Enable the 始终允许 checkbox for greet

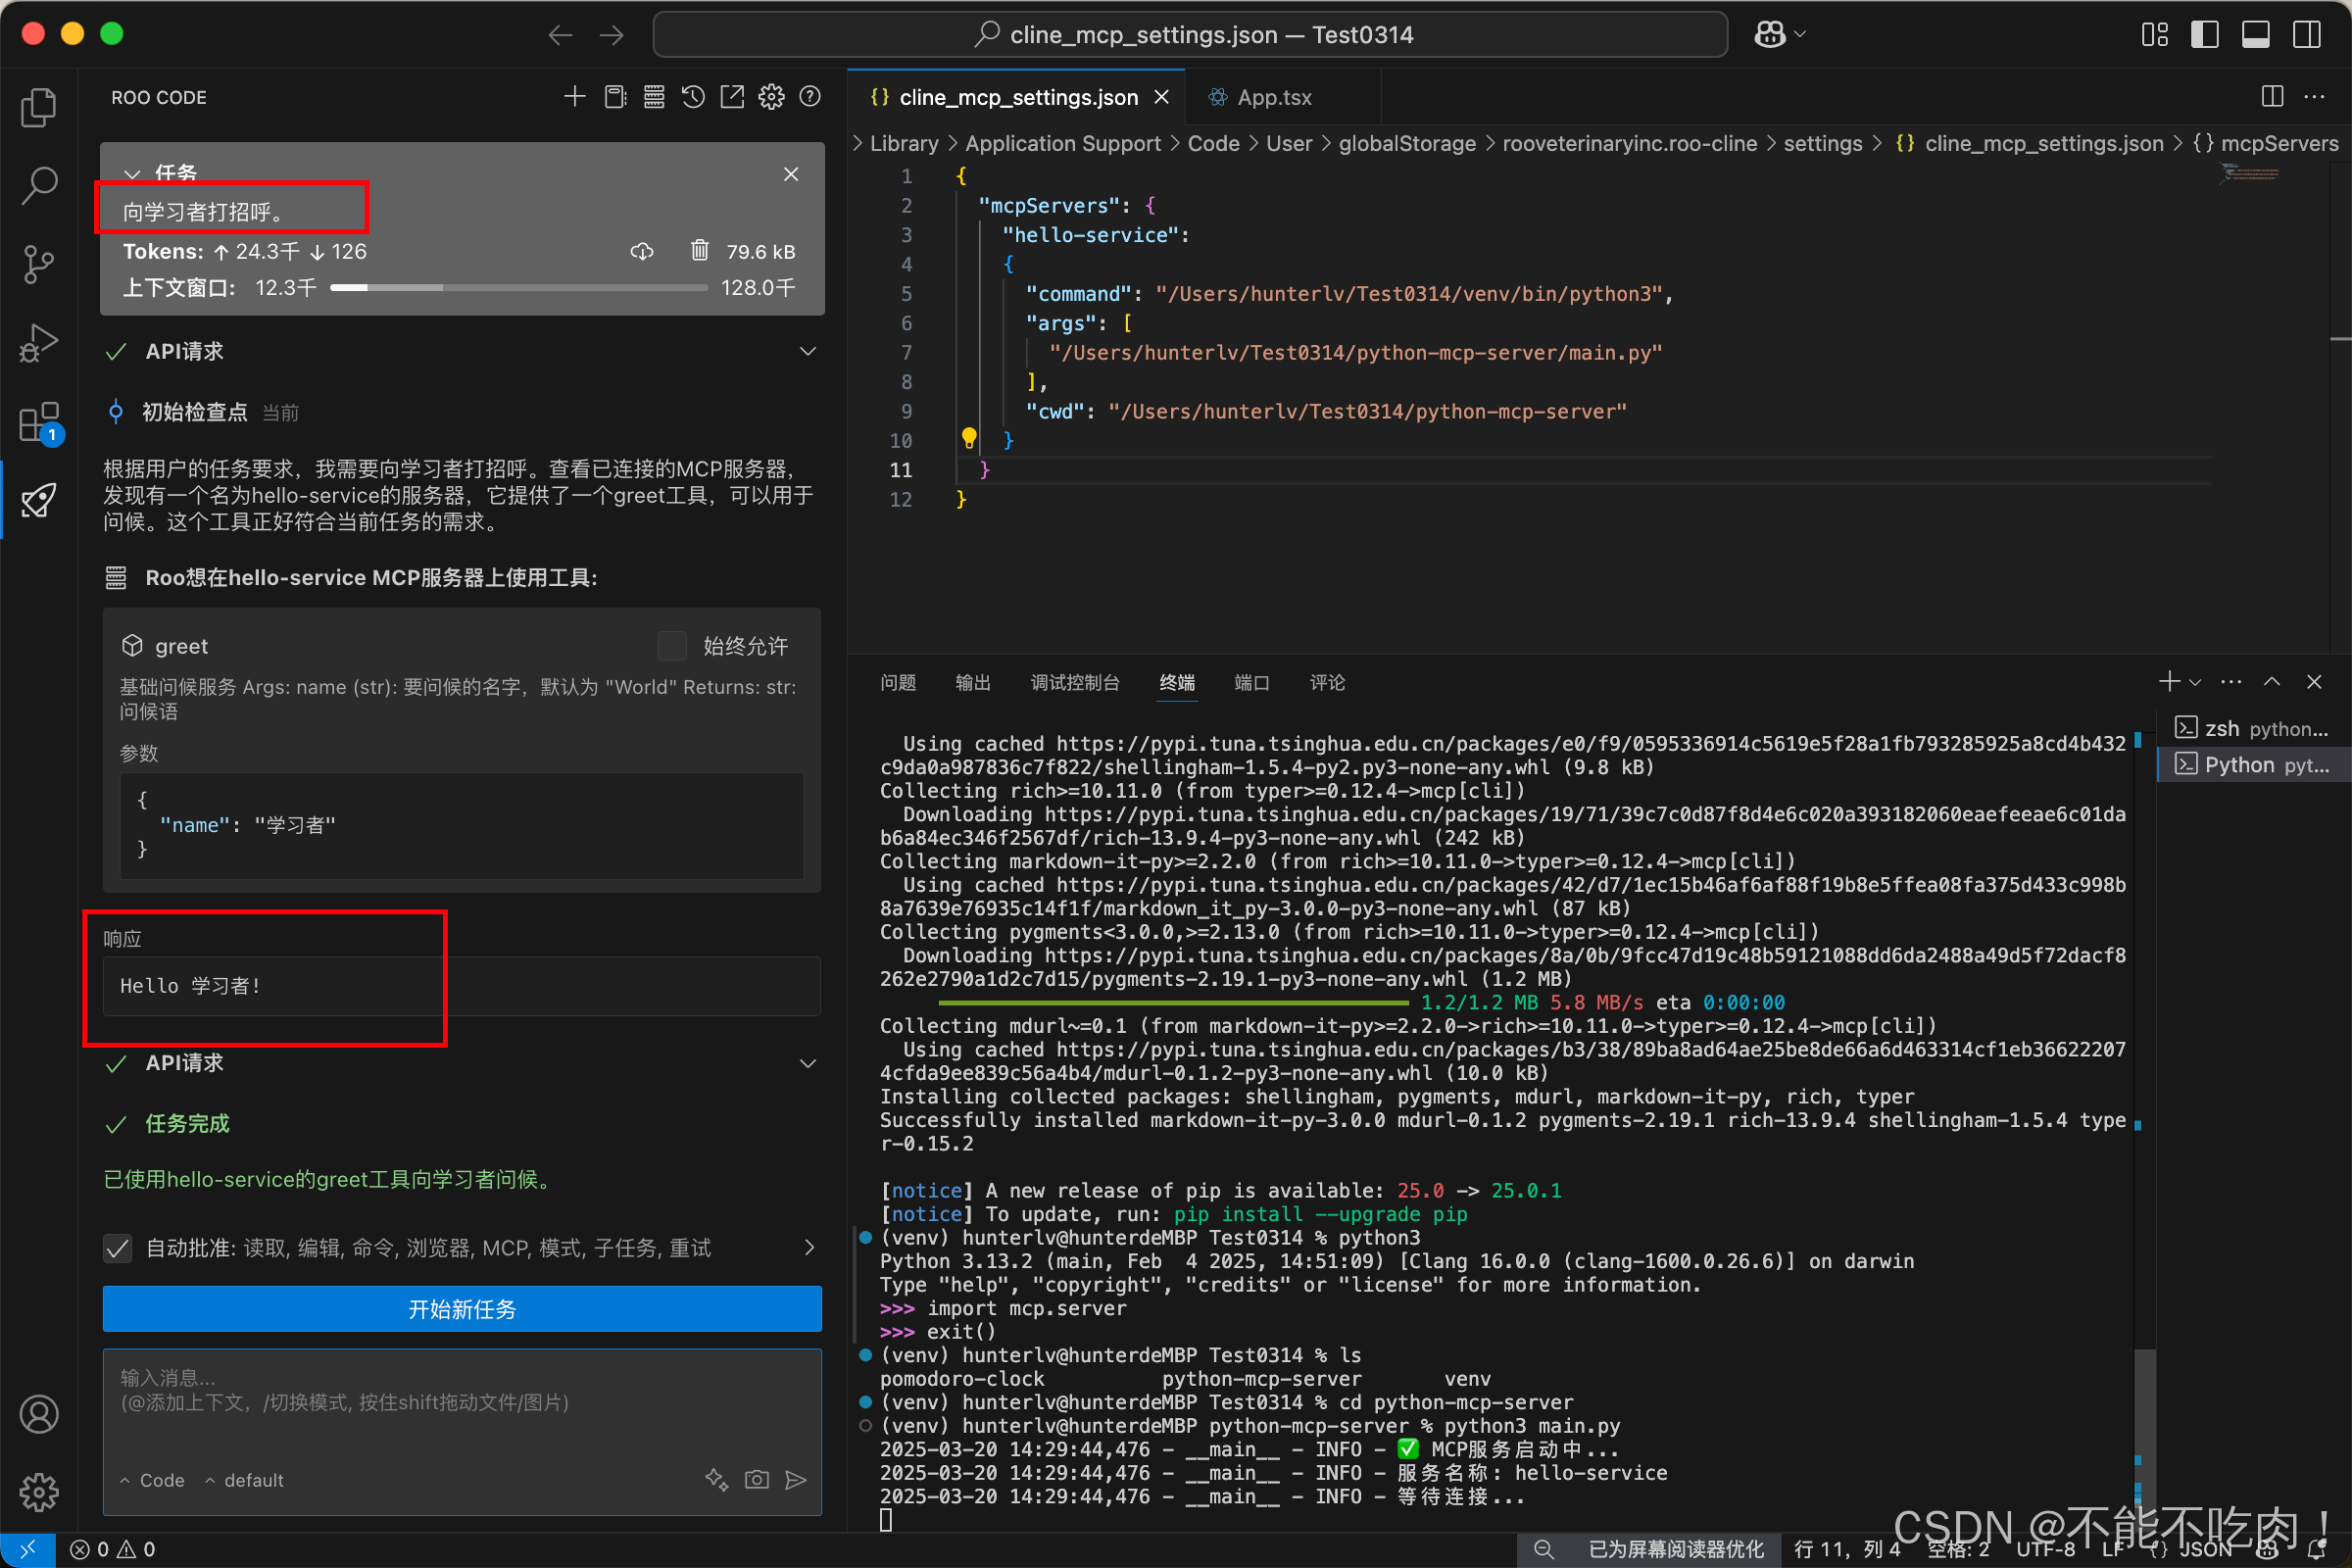point(672,646)
